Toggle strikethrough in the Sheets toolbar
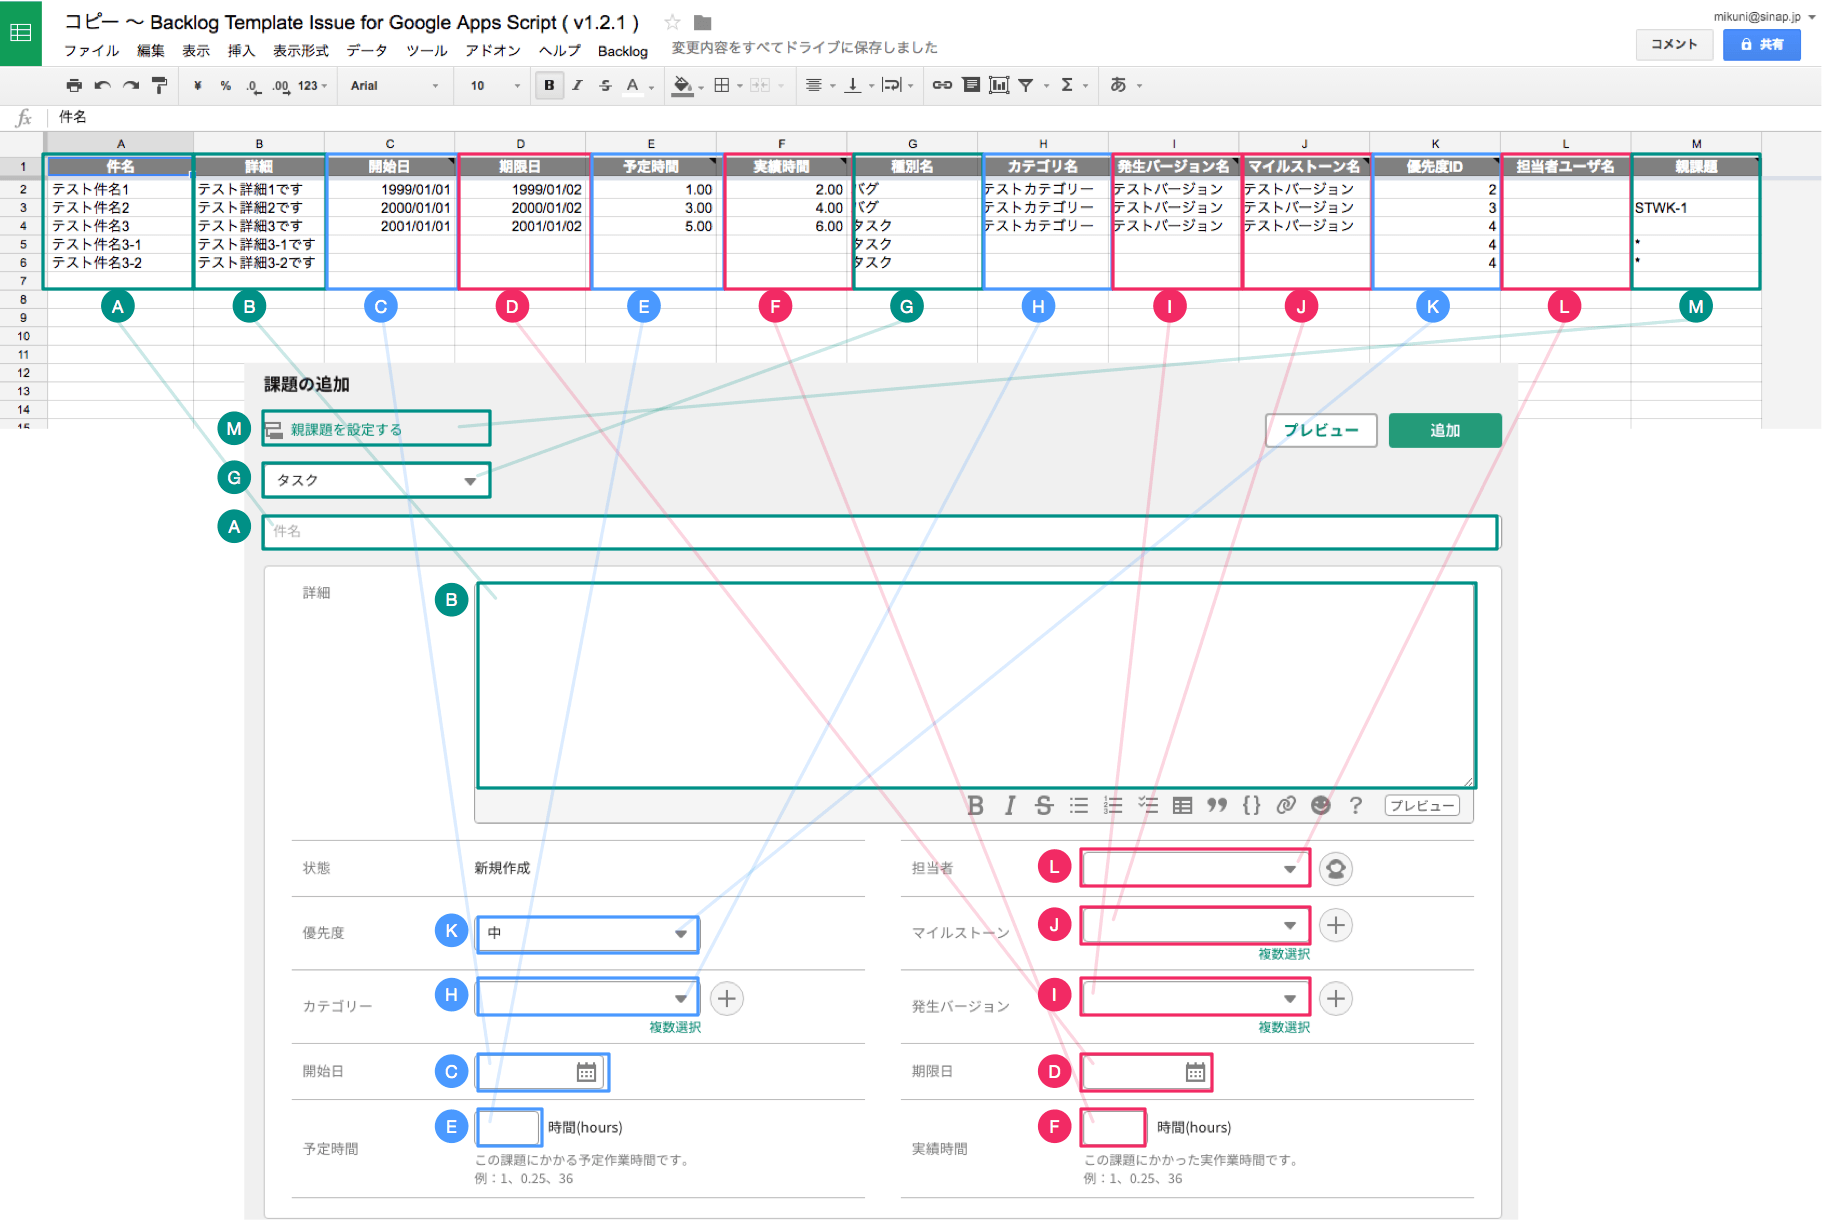 coord(605,86)
